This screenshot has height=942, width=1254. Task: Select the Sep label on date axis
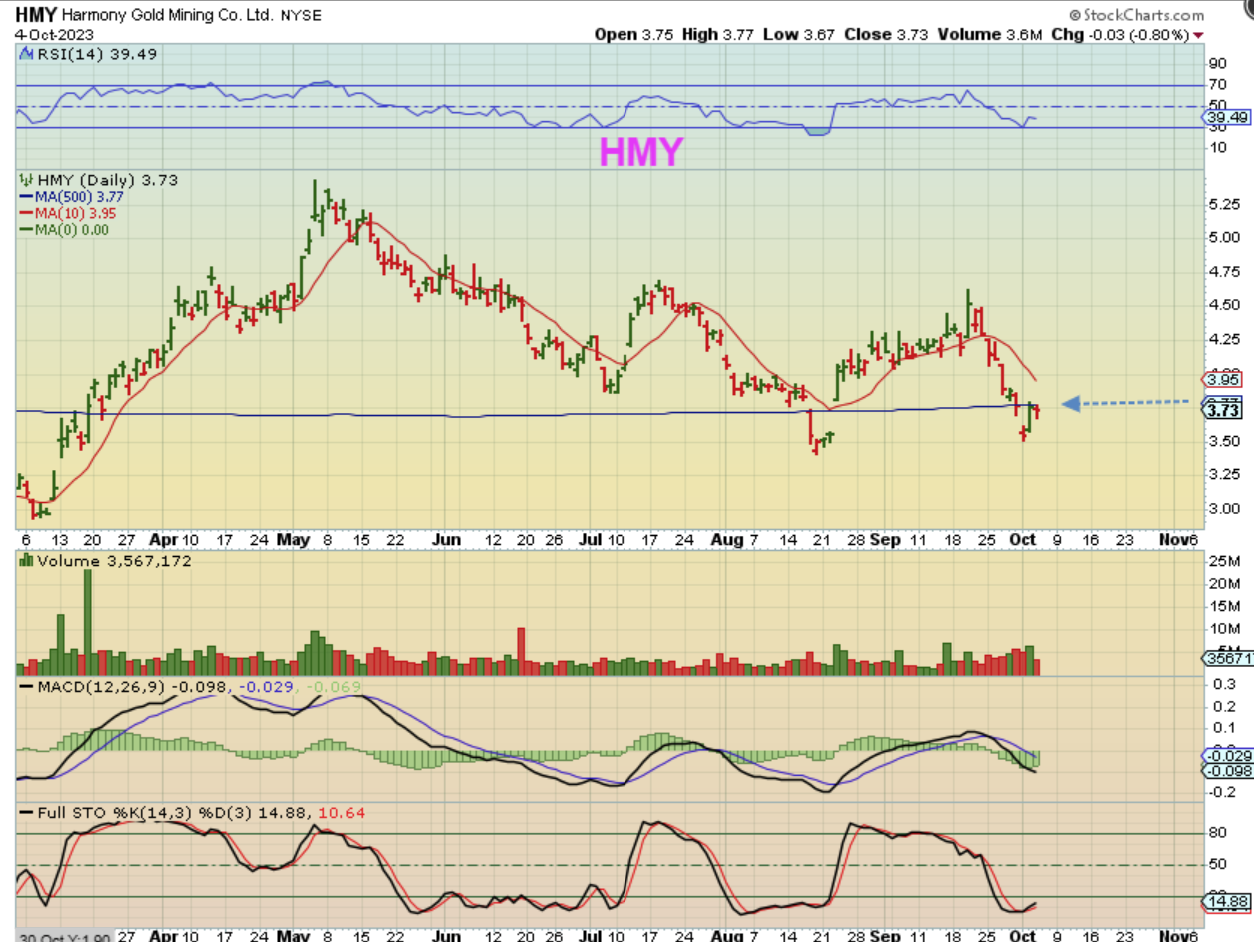click(884, 539)
